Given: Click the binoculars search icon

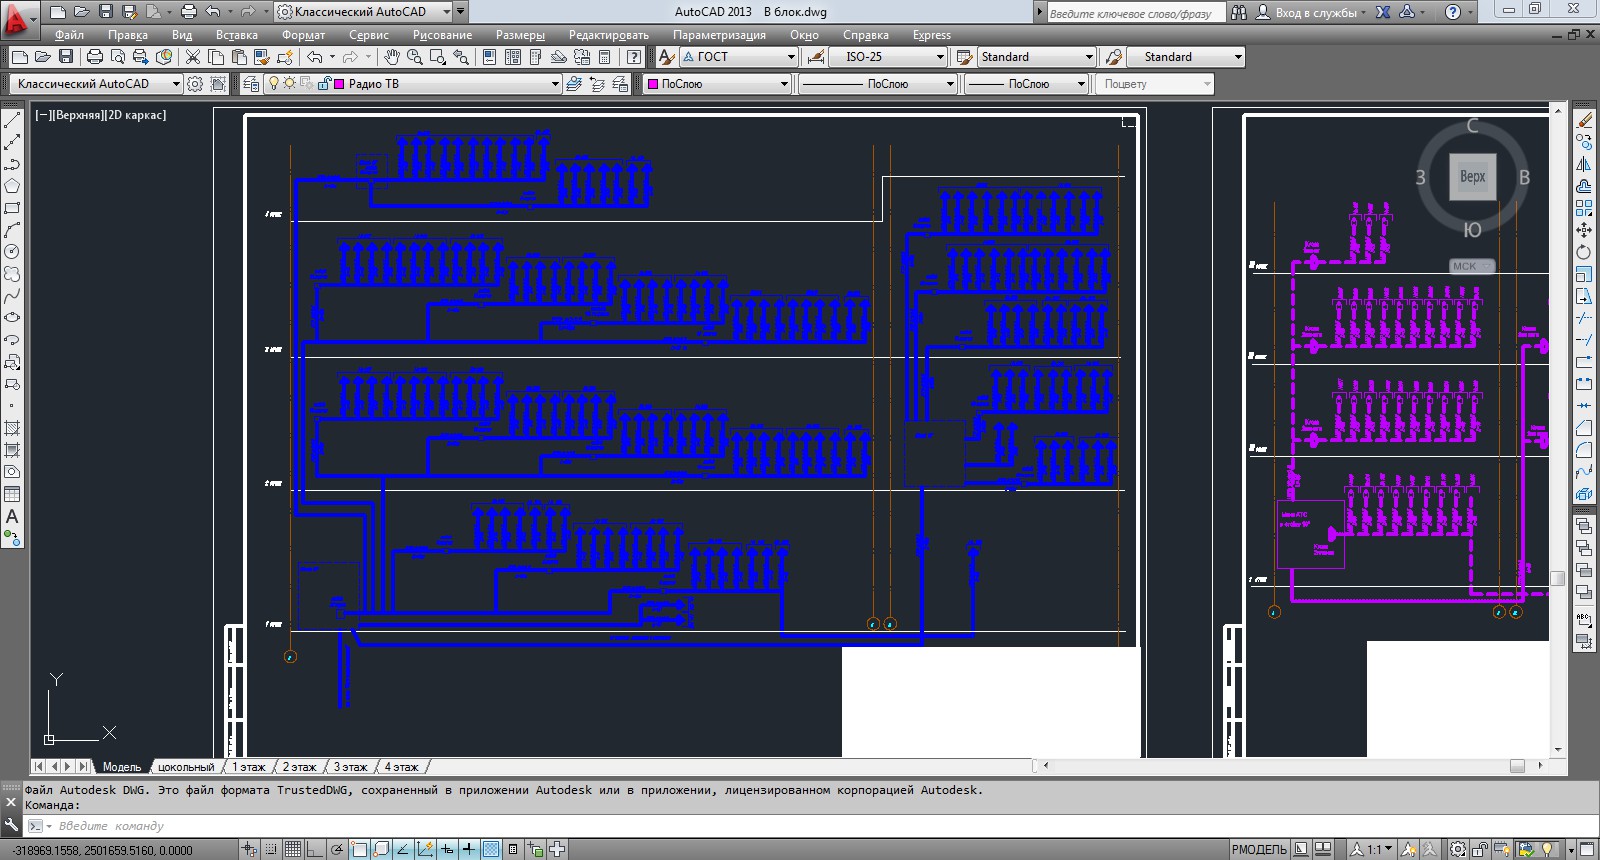Looking at the screenshot, I should (1239, 12).
